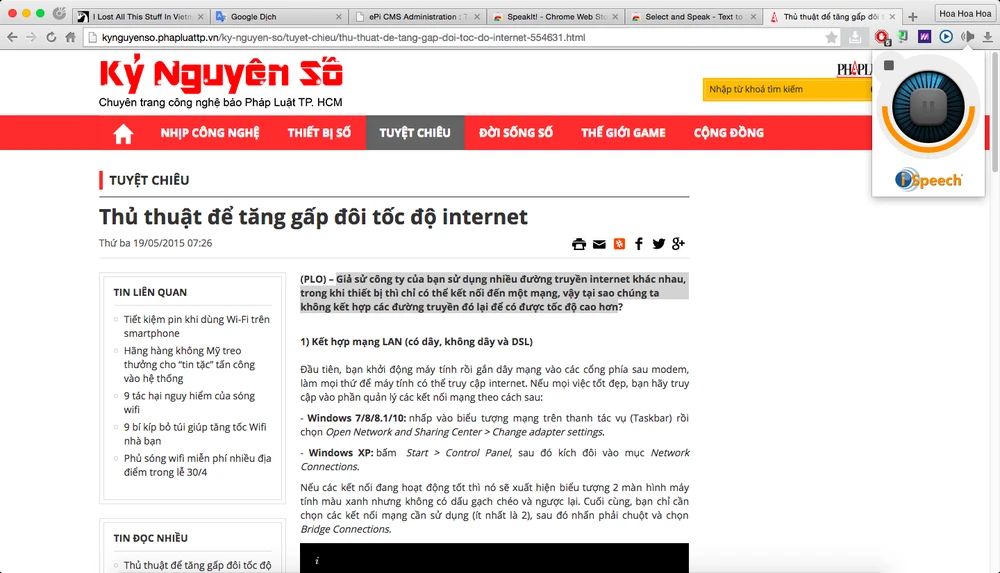Click the print article icon
This screenshot has width=1000, height=573.
click(x=579, y=244)
